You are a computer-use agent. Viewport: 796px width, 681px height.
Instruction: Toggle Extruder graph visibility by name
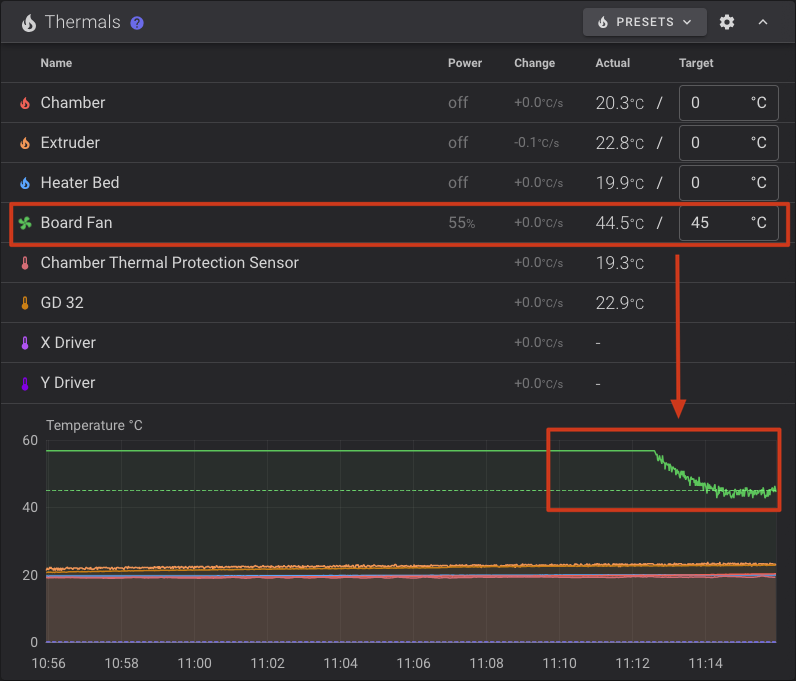coord(70,143)
